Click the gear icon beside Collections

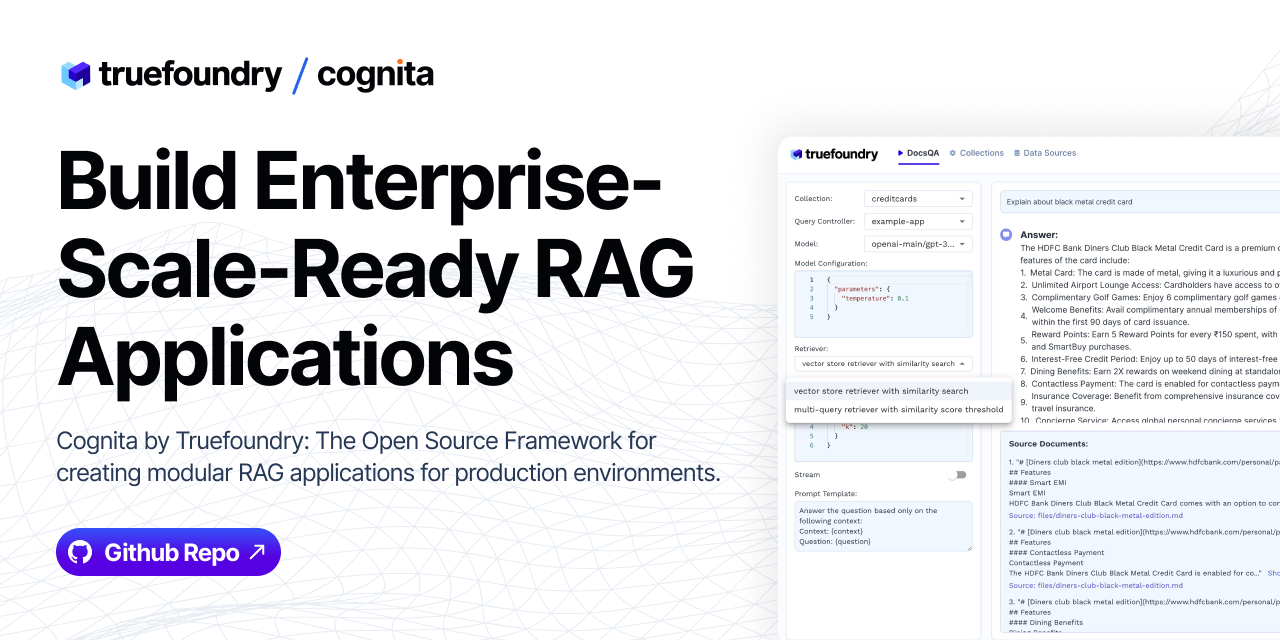pyautogui.click(x=953, y=153)
